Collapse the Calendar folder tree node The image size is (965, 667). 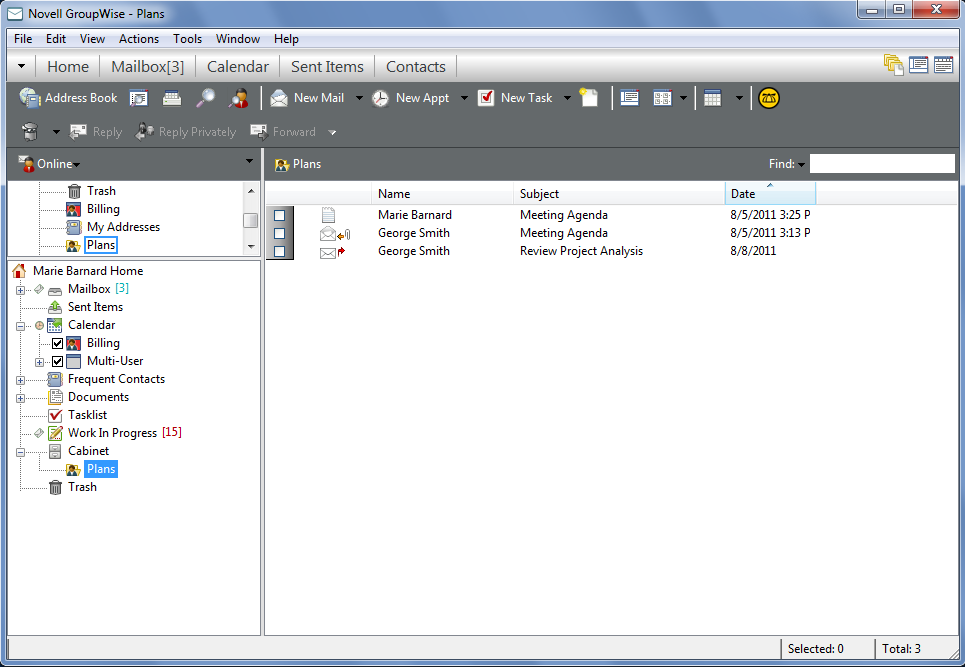pyautogui.click(x=20, y=326)
